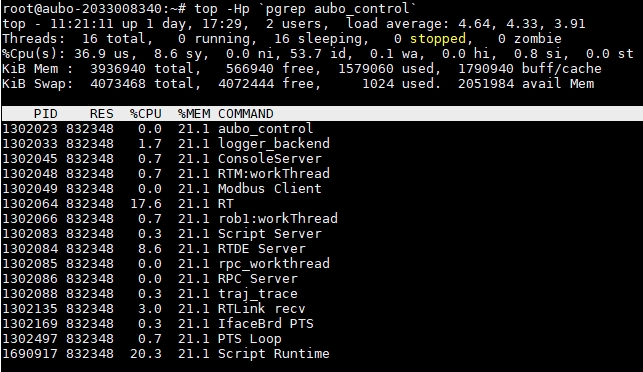
Task: Select PID 1302064
Action: click(30, 204)
